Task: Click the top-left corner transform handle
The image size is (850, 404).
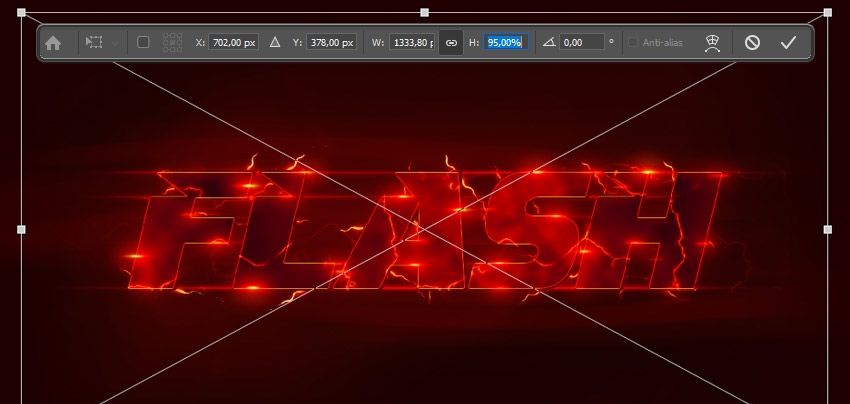Action: coord(21,12)
